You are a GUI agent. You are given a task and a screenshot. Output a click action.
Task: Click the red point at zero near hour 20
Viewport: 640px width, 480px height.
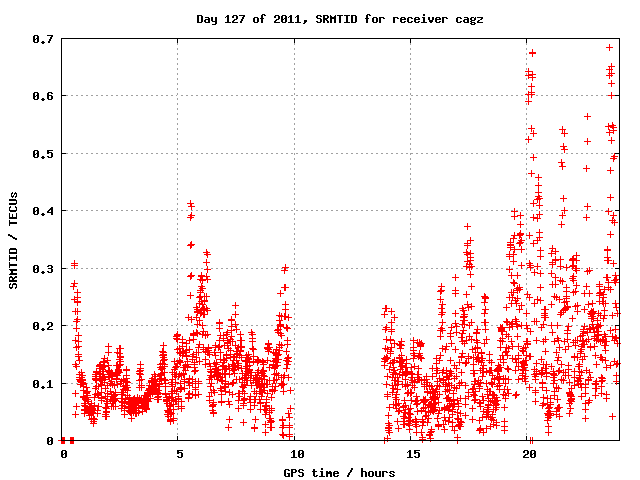click(530, 440)
